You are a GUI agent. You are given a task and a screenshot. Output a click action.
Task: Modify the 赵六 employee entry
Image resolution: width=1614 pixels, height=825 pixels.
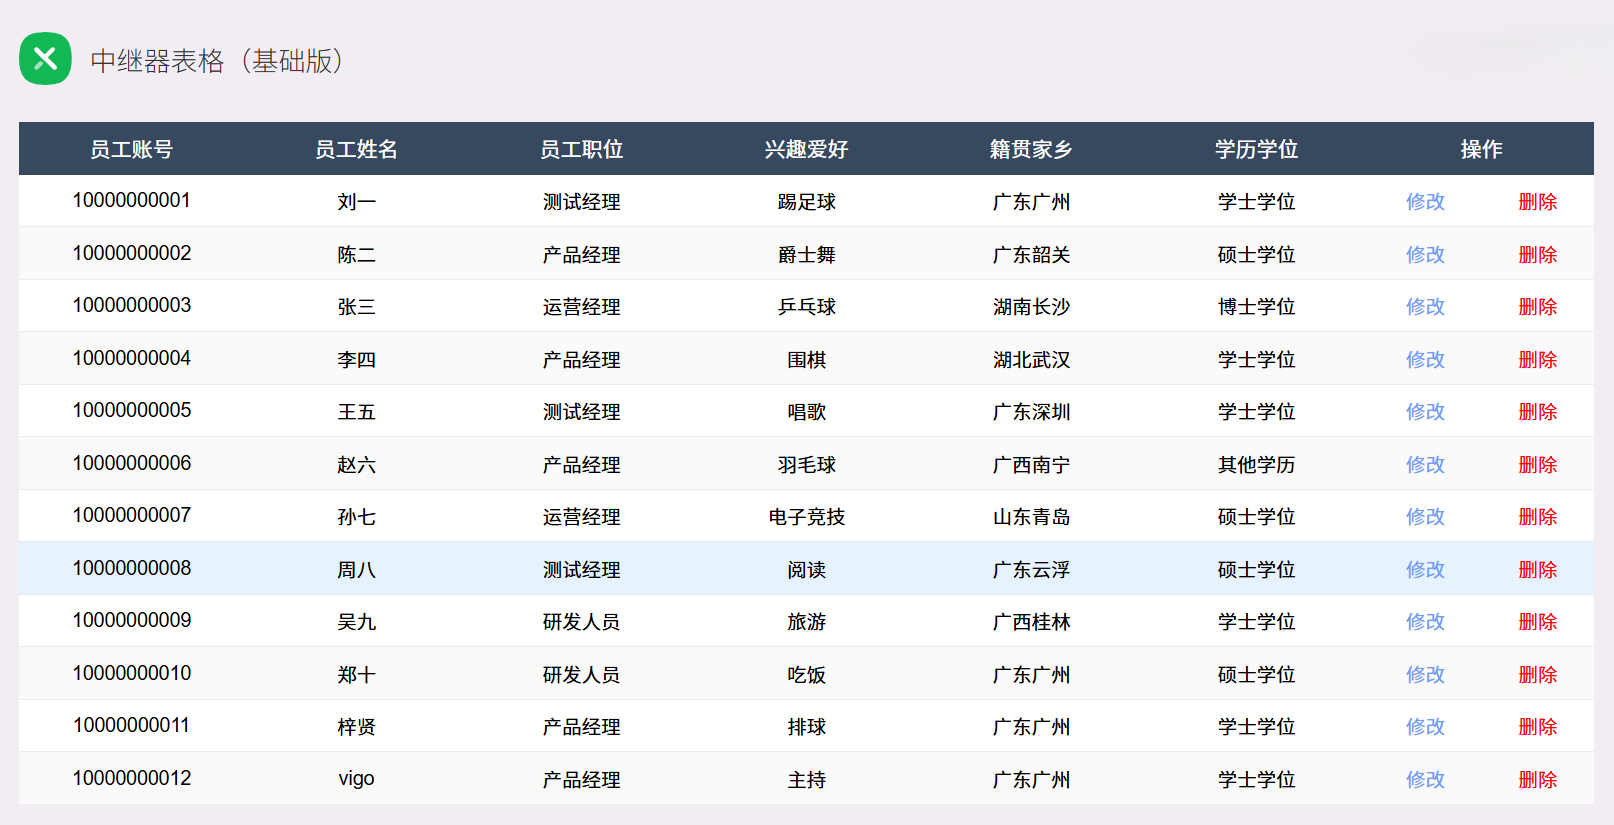1425,465
